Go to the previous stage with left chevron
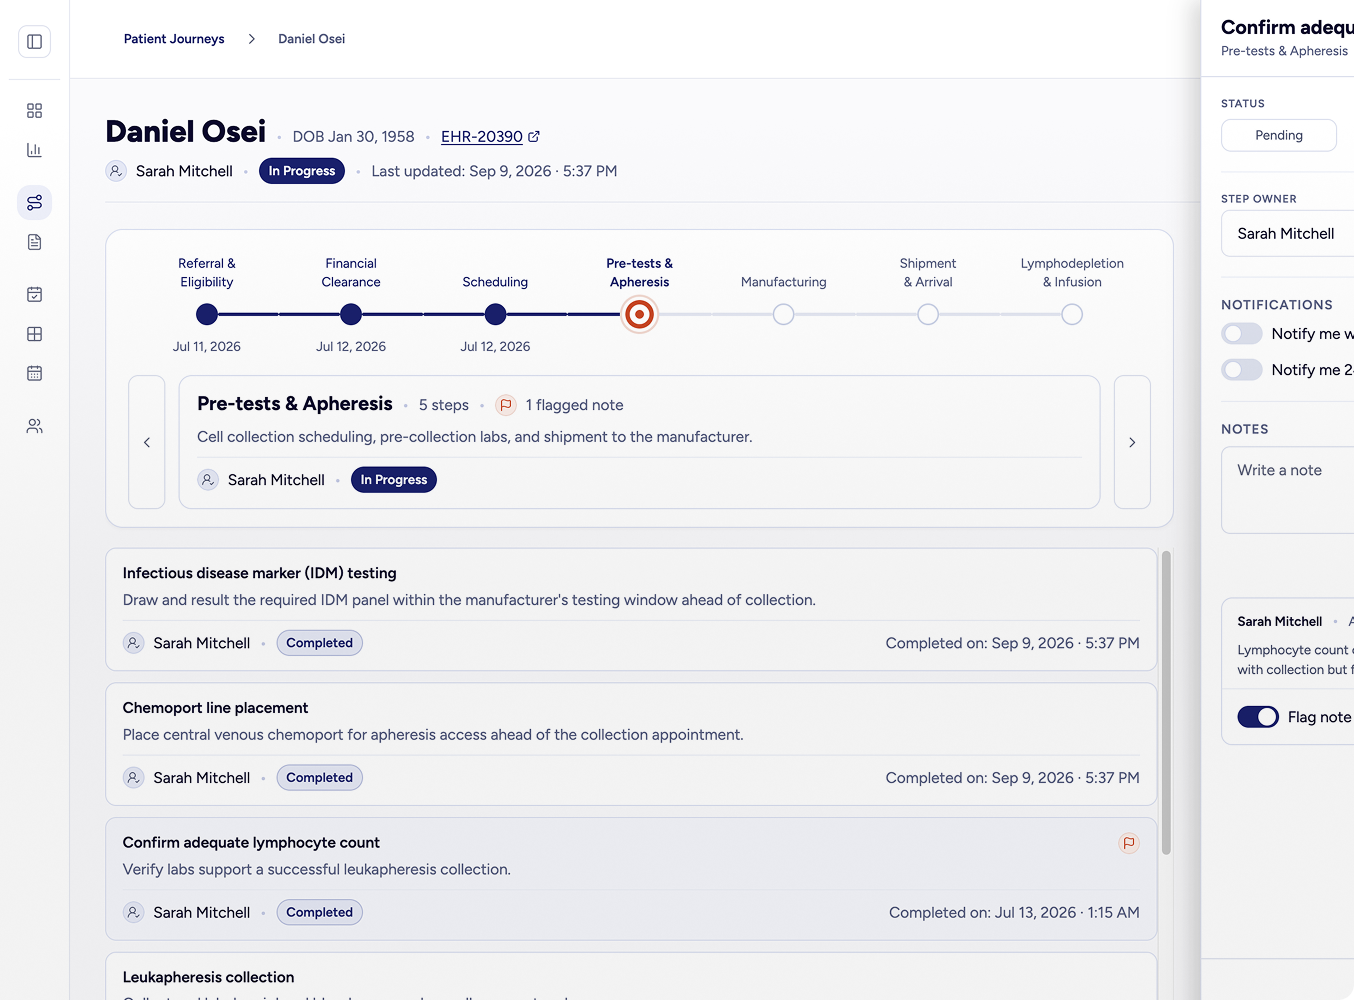The image size is (1354, 1000). [x=147, y=442]
